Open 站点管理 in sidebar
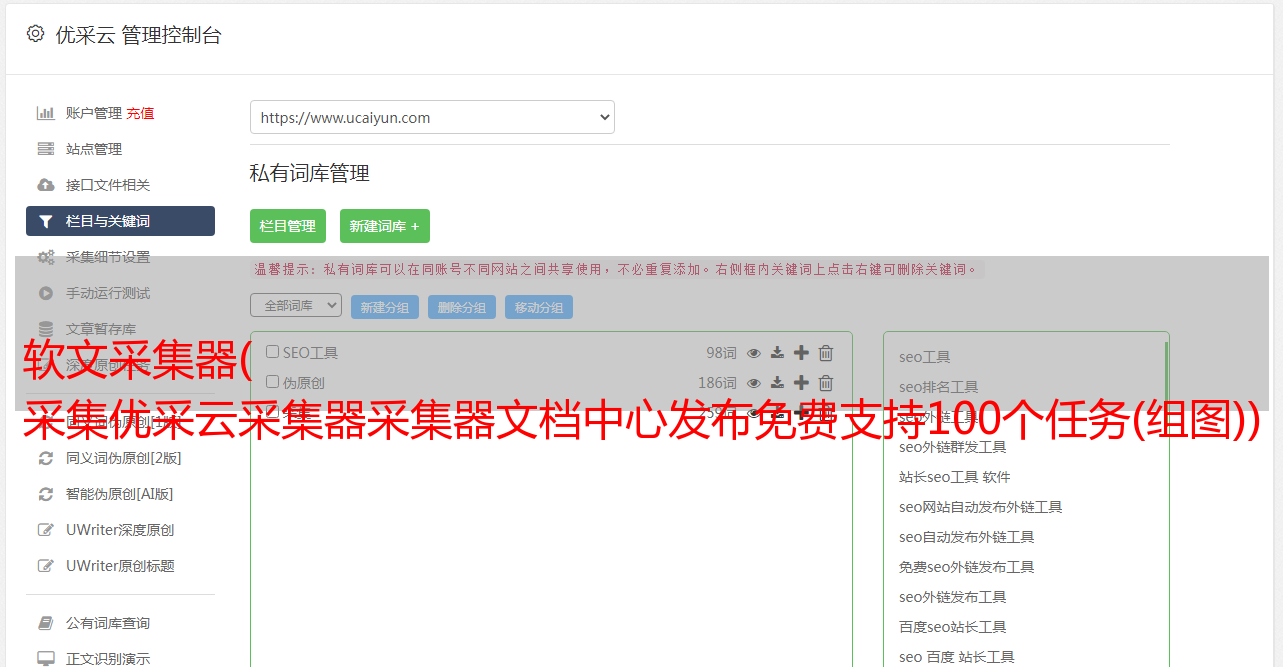This screenshot has height=667, width=1283. (x=94, y=149)
